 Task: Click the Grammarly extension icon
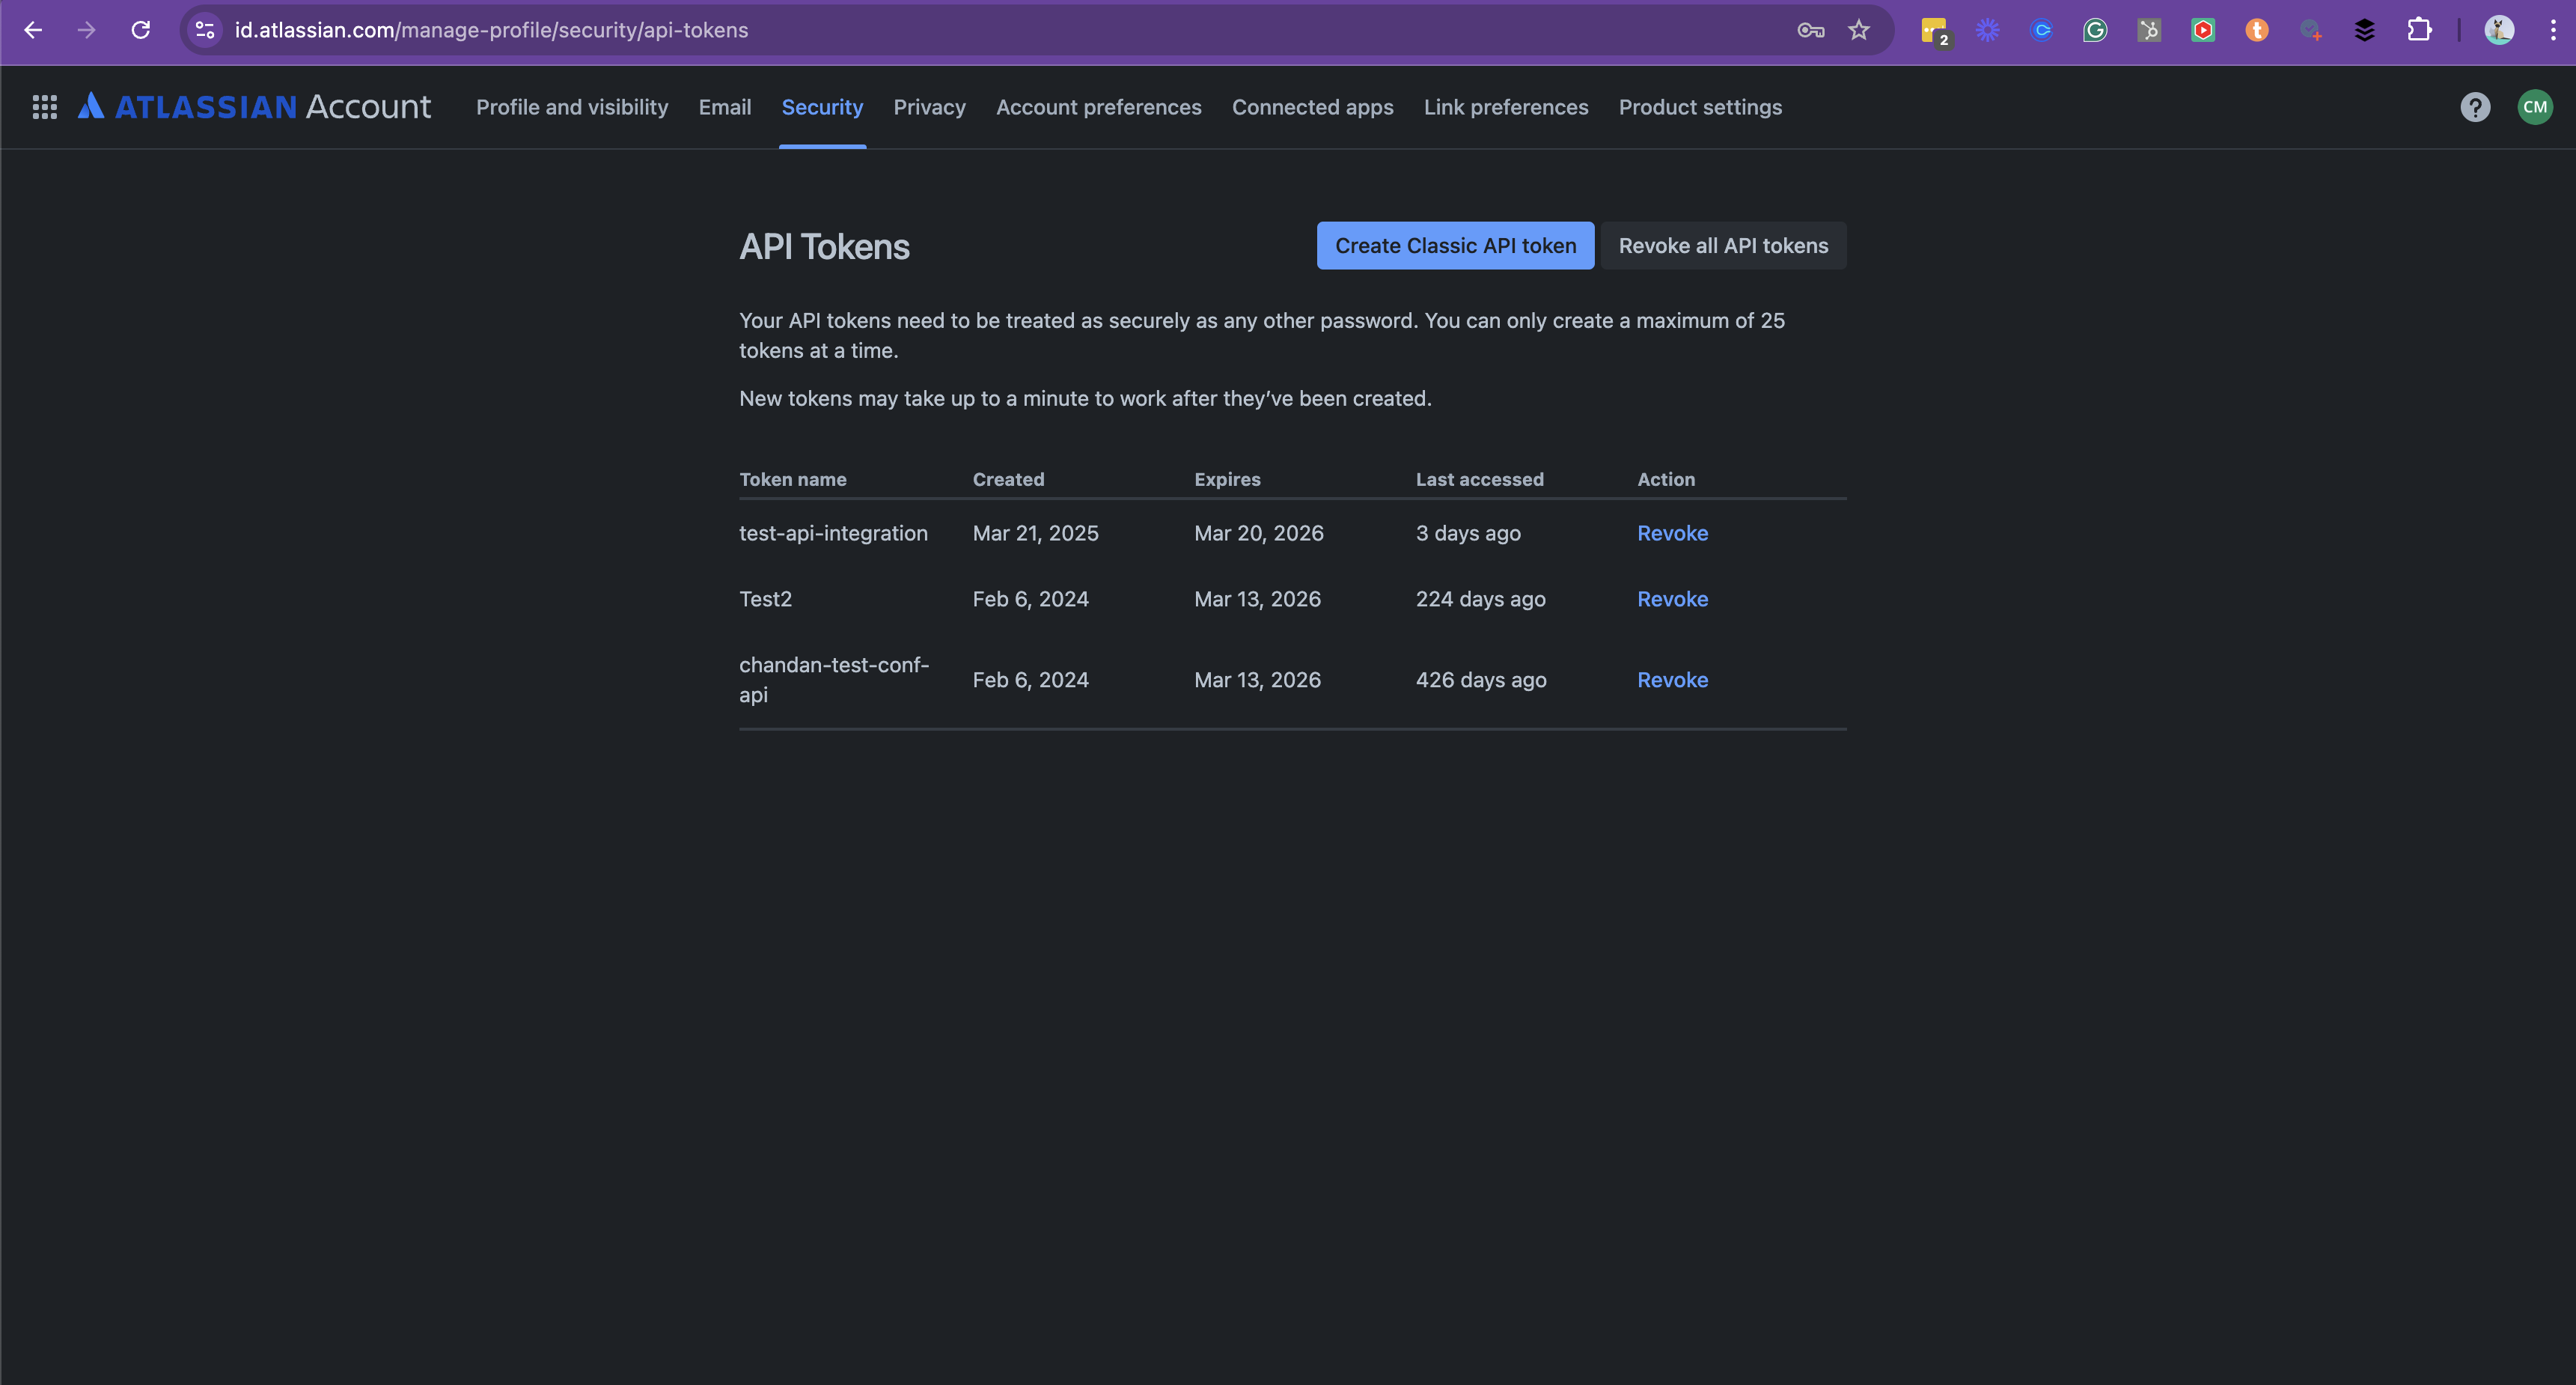tap(2095, 30)
